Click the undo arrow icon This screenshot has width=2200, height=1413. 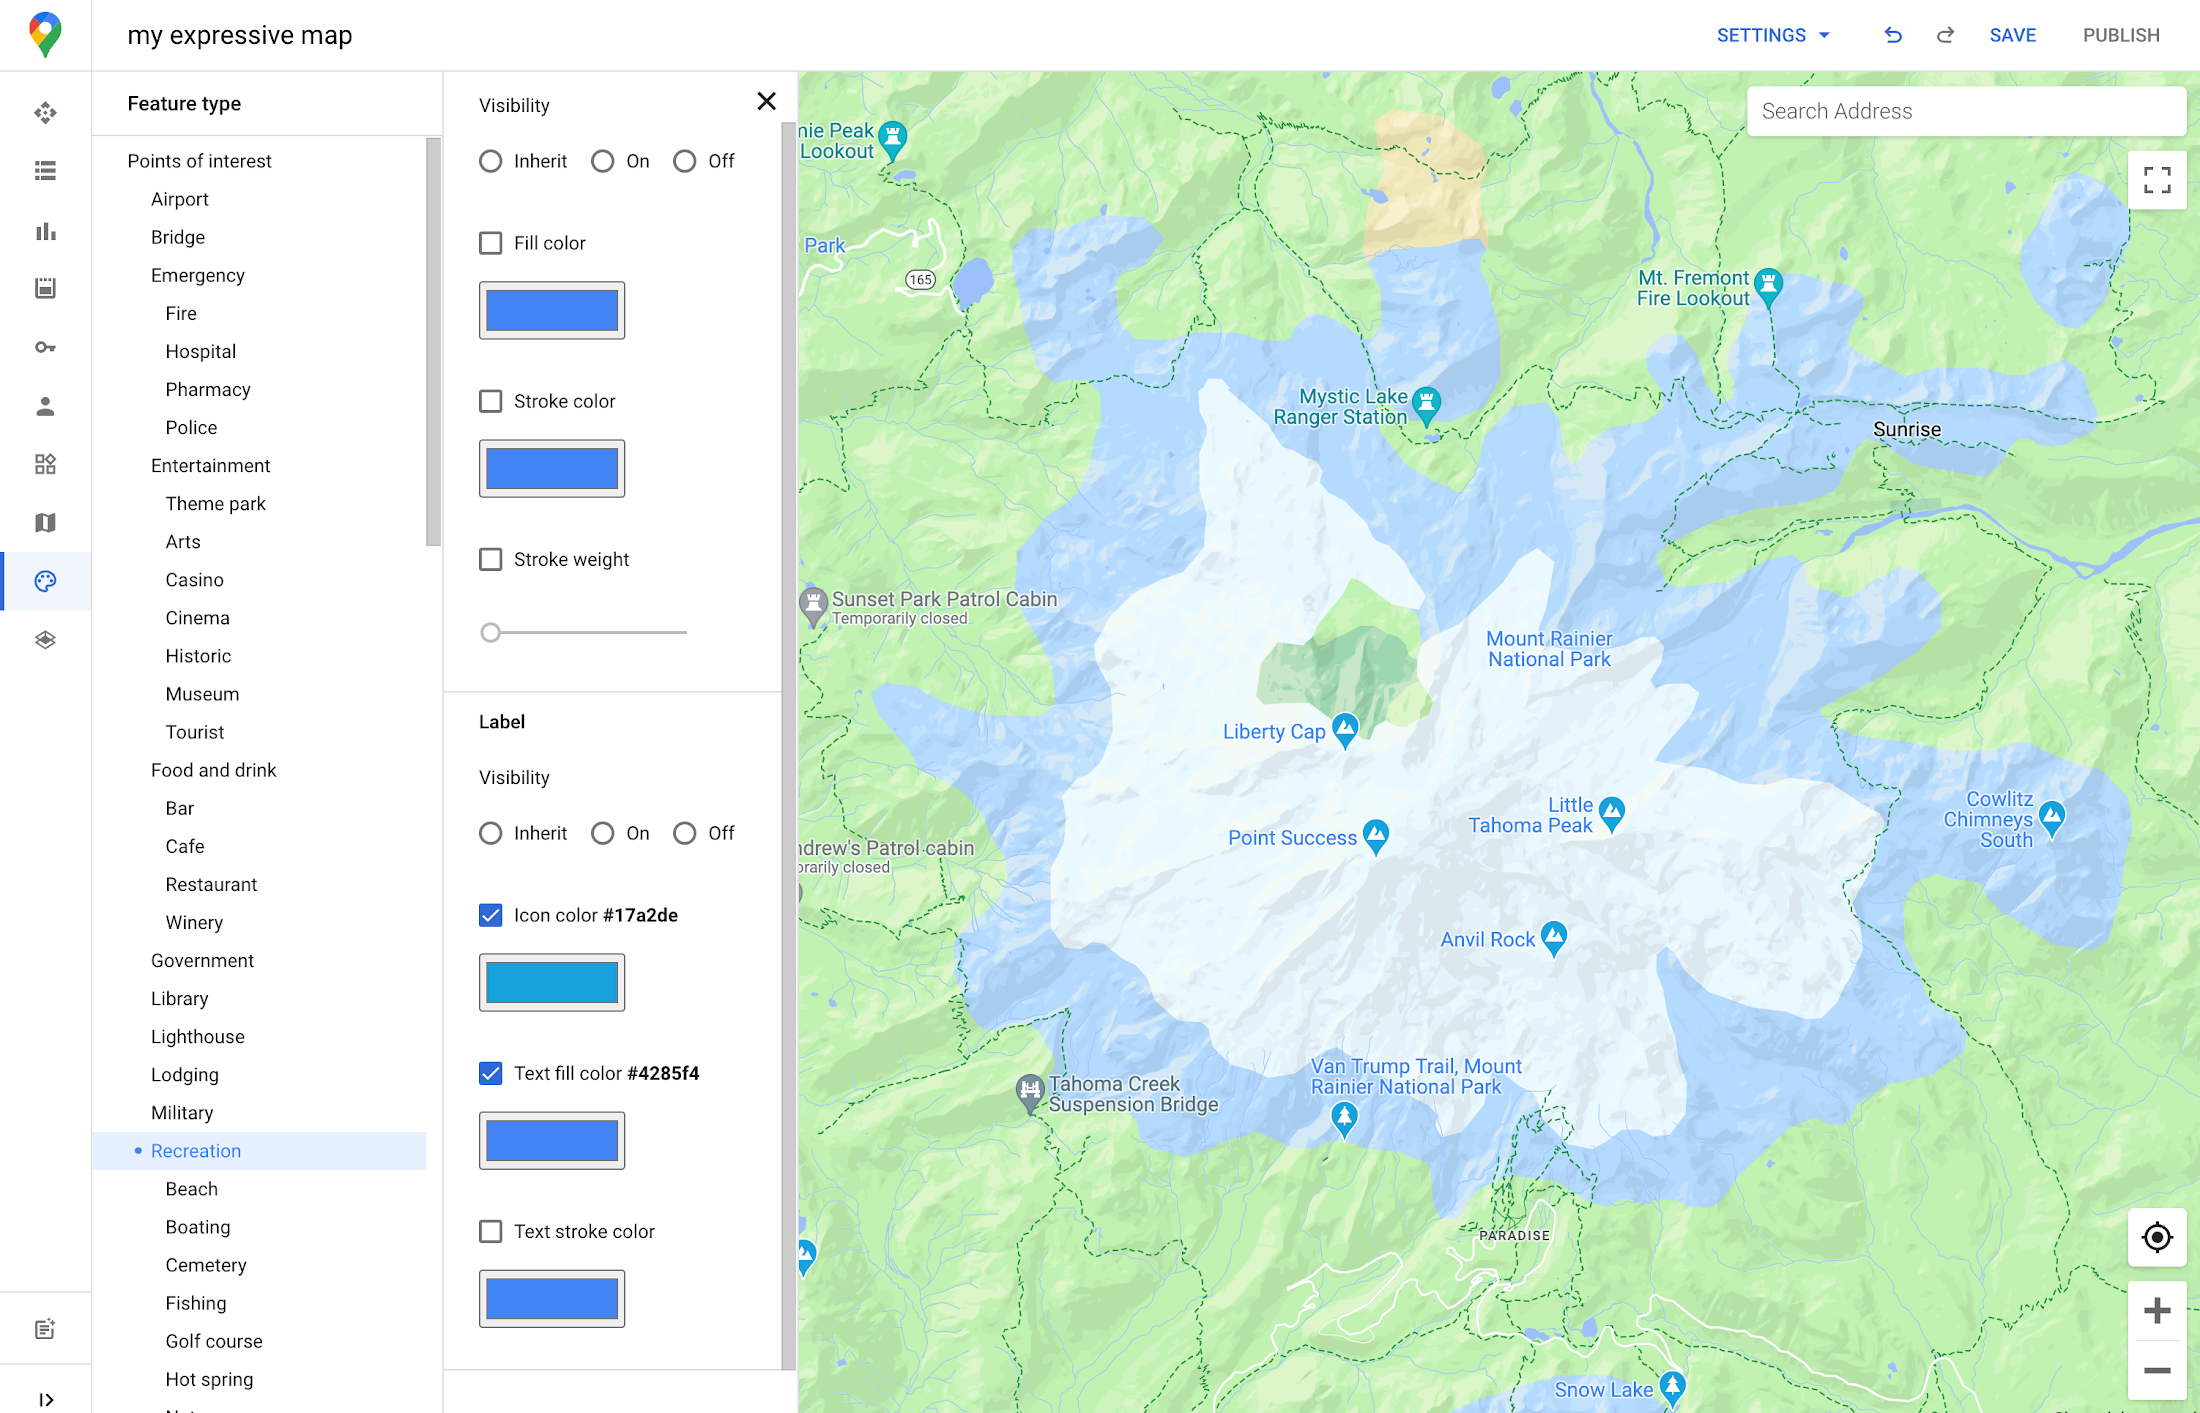tap(1894, 35)
